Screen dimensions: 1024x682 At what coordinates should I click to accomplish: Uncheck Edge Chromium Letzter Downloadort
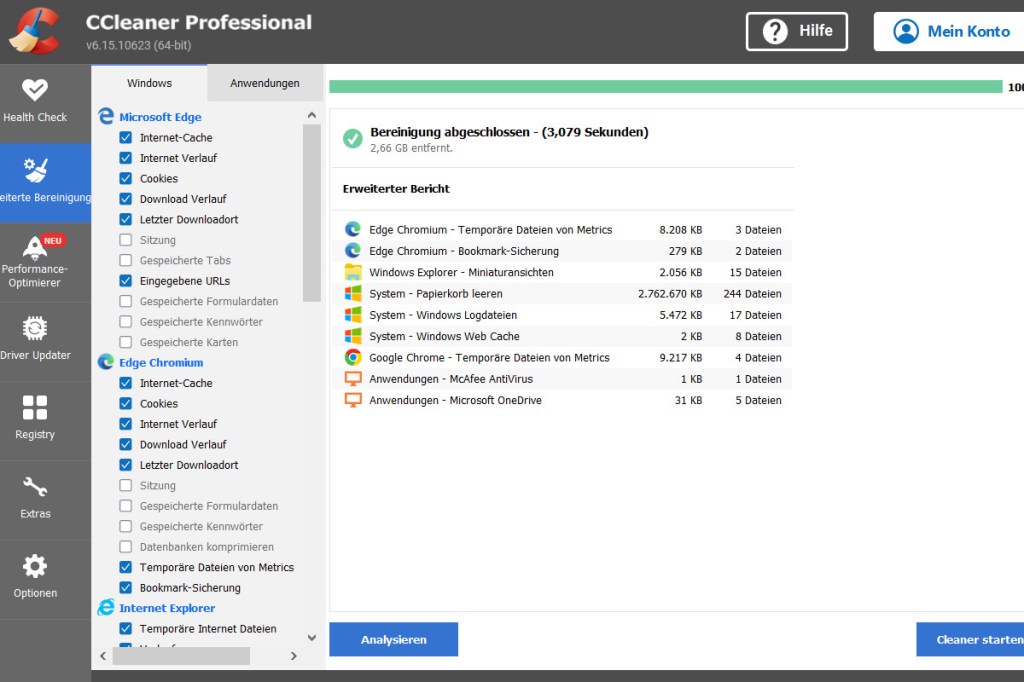click(126, 464)
